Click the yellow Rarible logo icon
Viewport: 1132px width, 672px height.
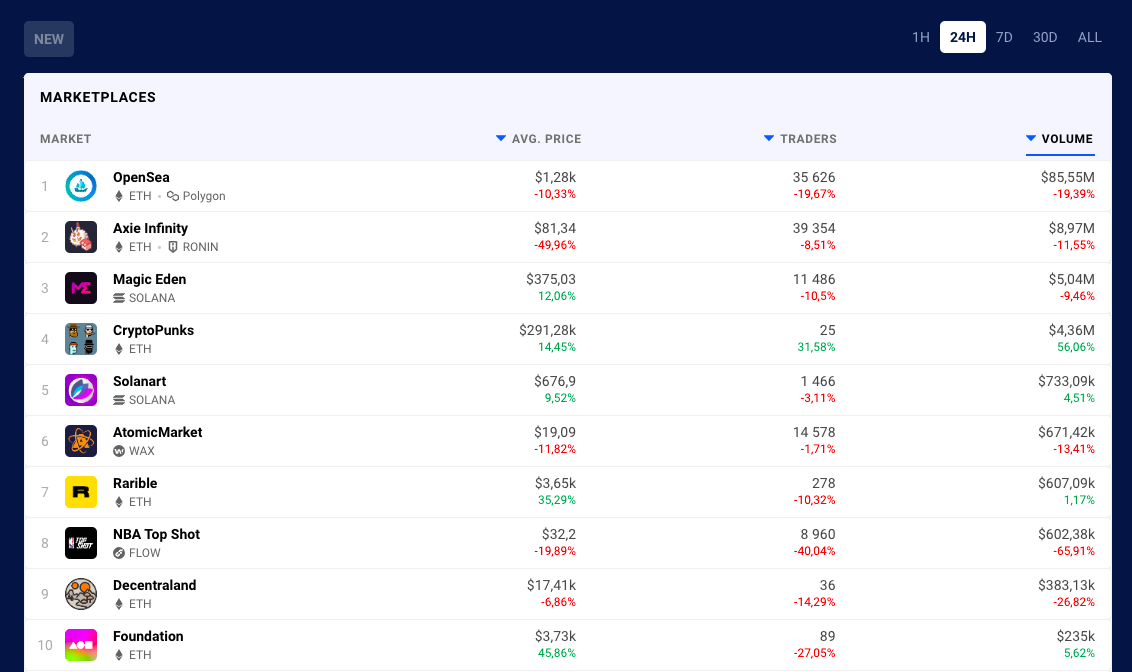[x=81, y=492]
